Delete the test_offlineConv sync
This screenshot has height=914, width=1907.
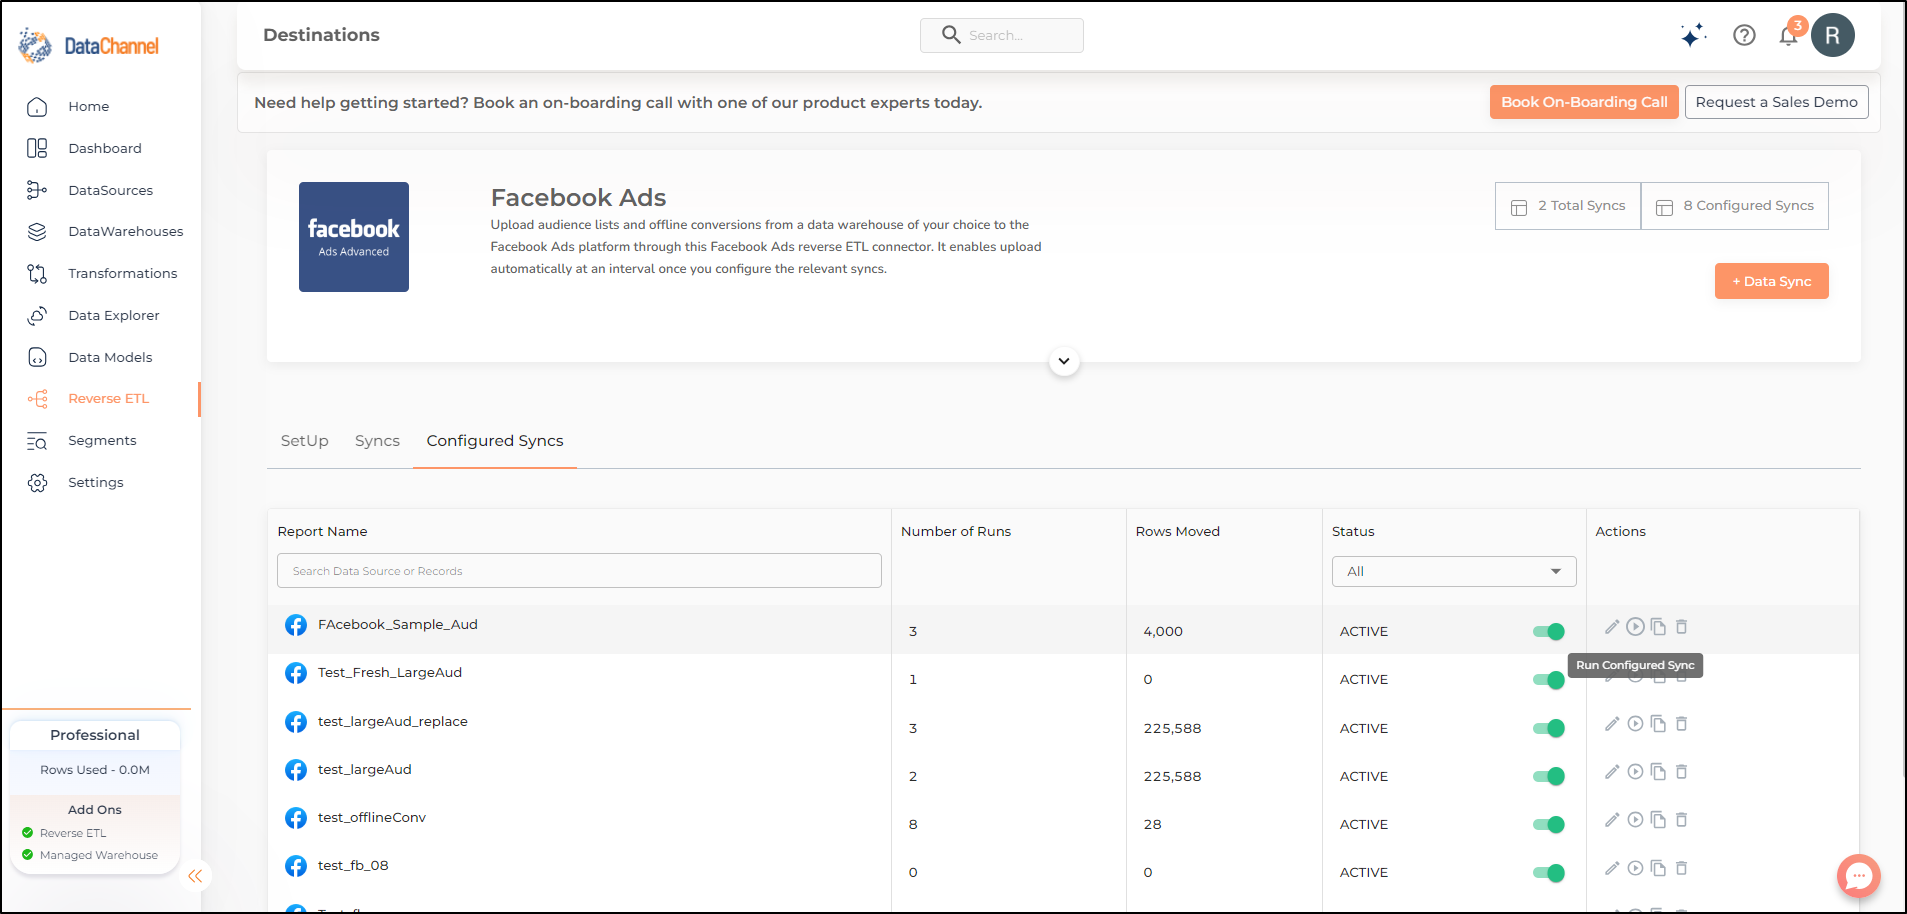click(x=1681, y=820)
